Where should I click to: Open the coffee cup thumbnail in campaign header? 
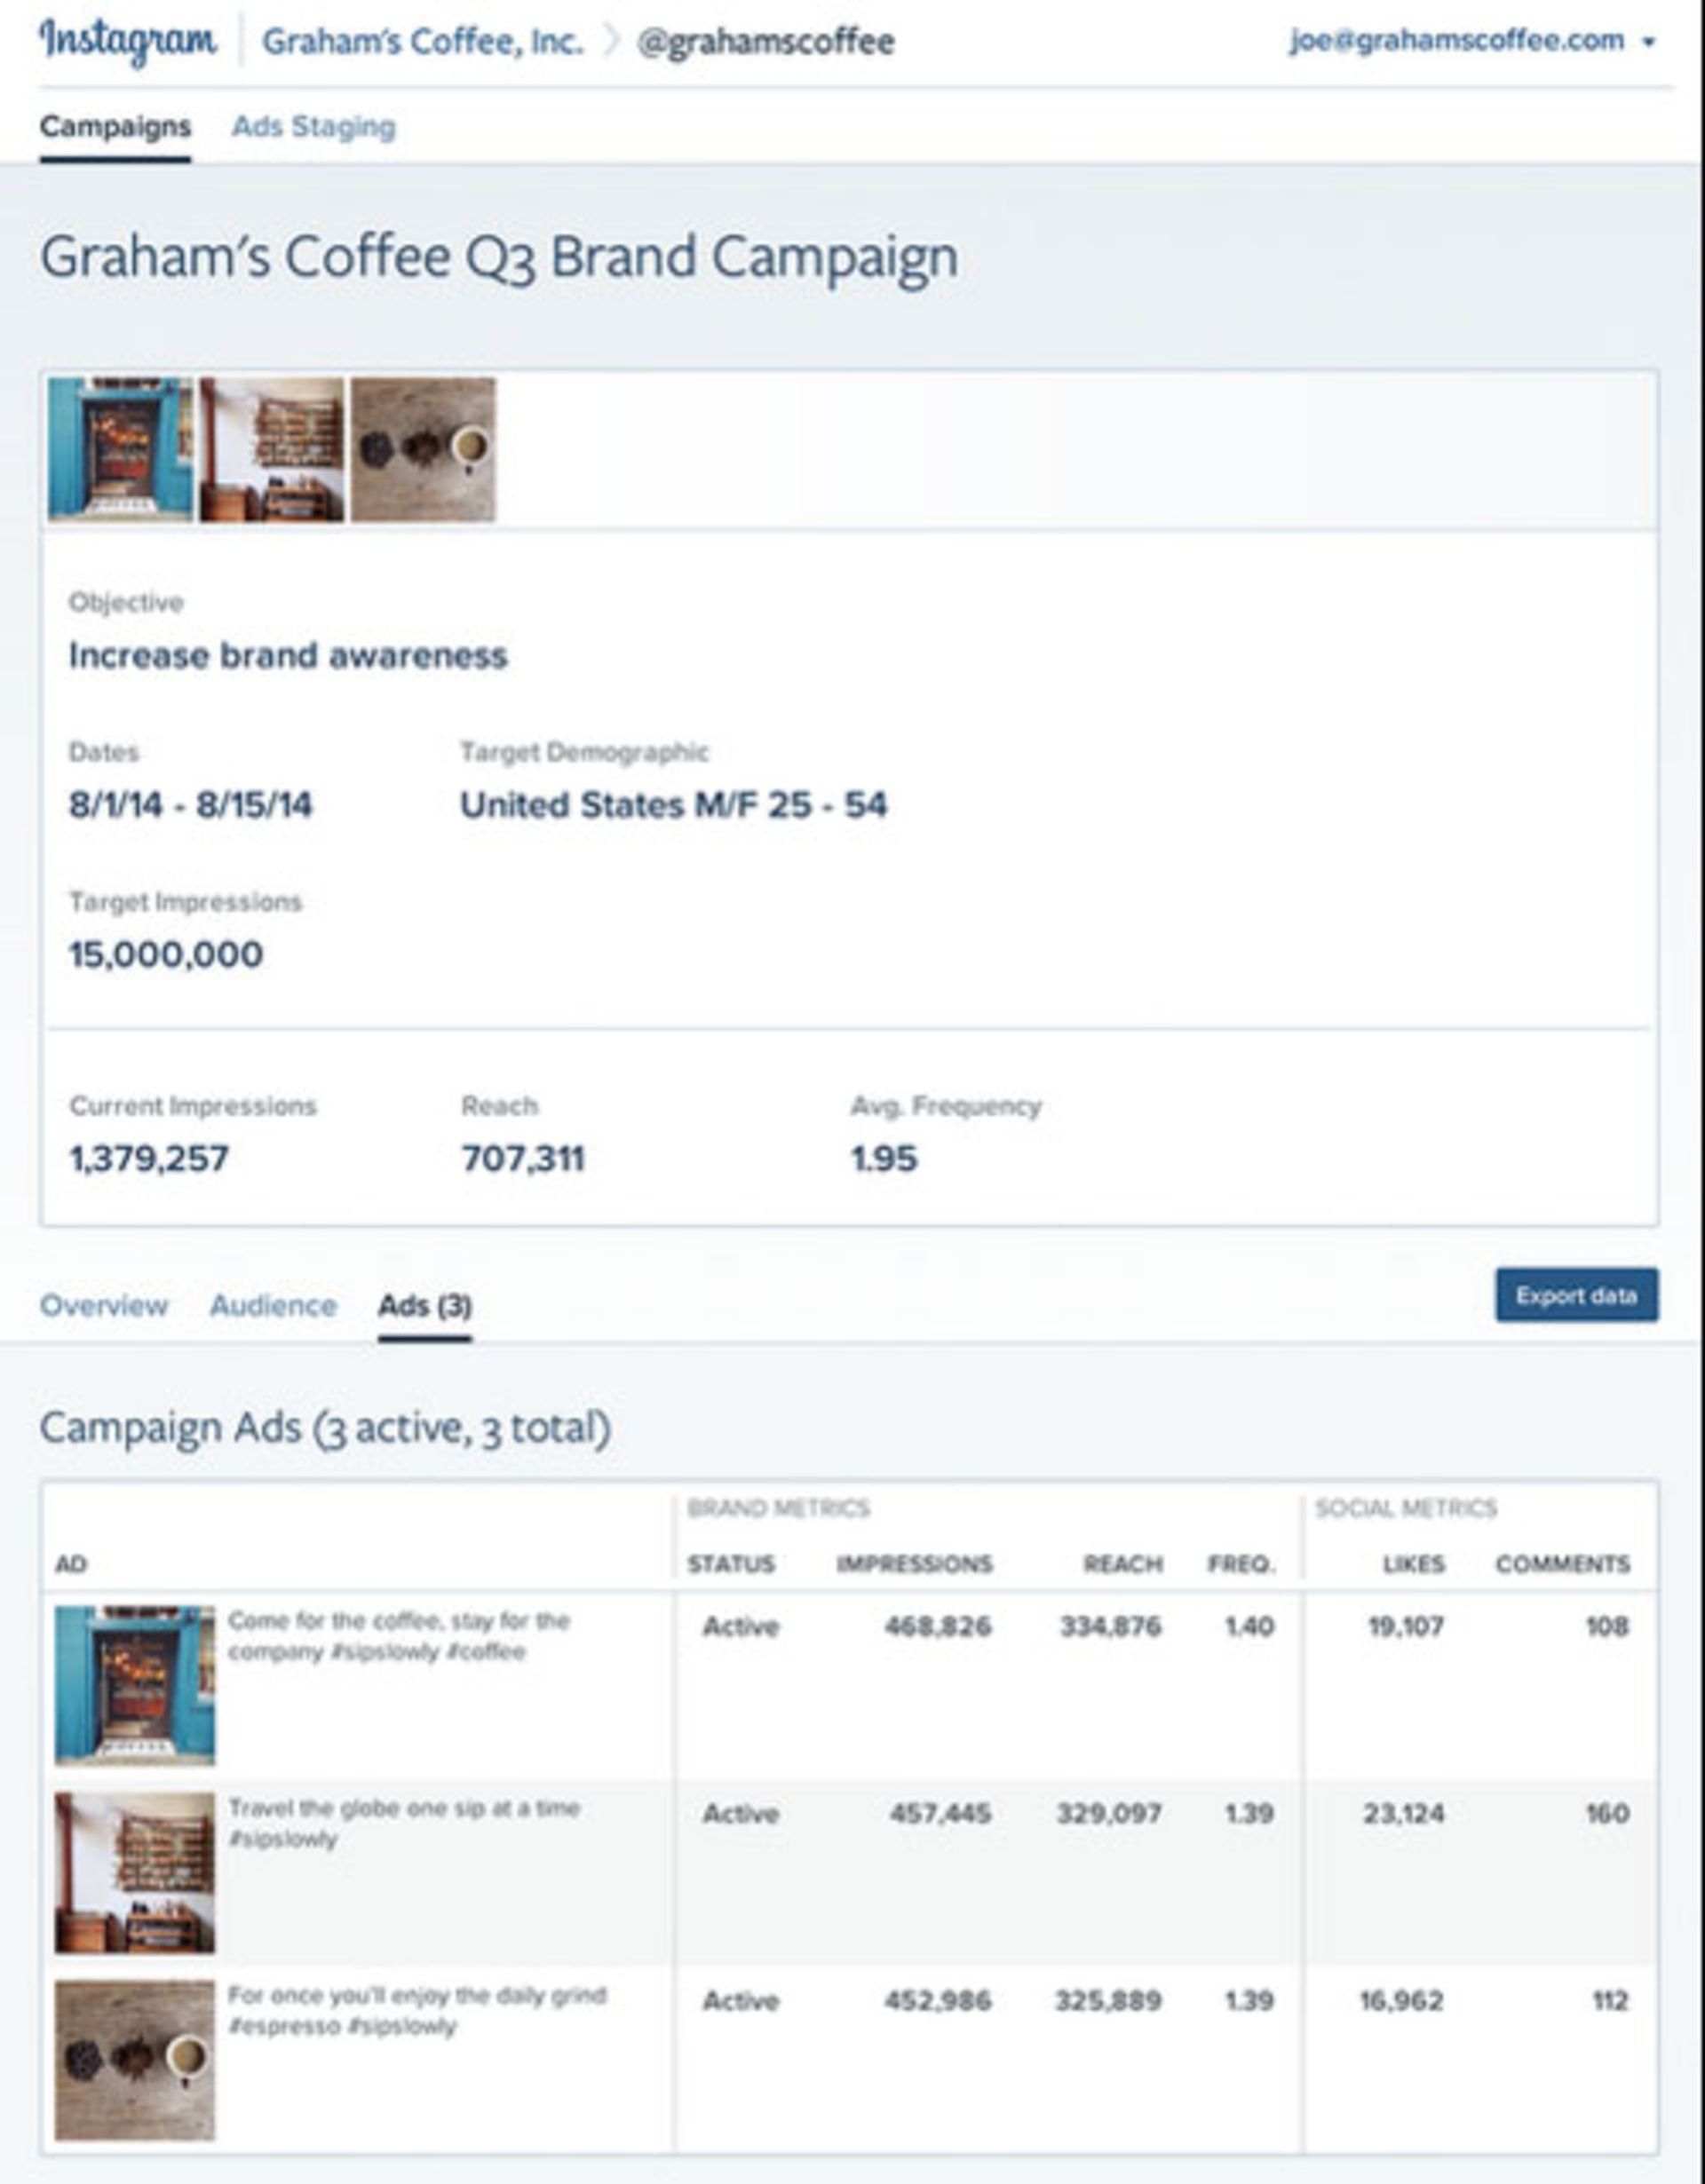(423, 449)
